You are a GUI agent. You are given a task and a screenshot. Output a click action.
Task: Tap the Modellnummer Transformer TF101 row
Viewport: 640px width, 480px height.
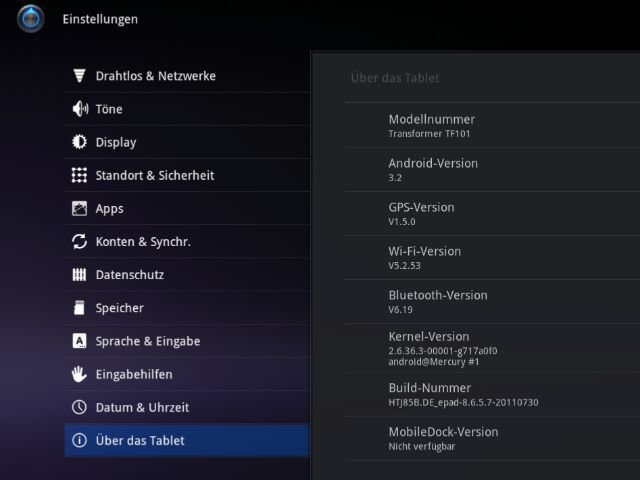(x=492, y=125)
